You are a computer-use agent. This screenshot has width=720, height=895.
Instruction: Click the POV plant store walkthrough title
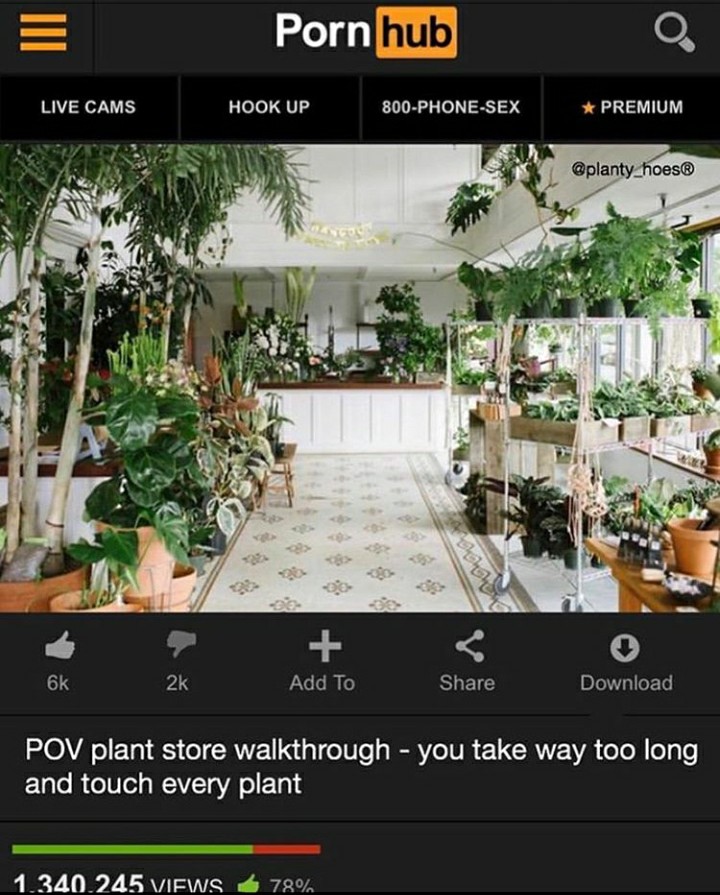[361, 766]
